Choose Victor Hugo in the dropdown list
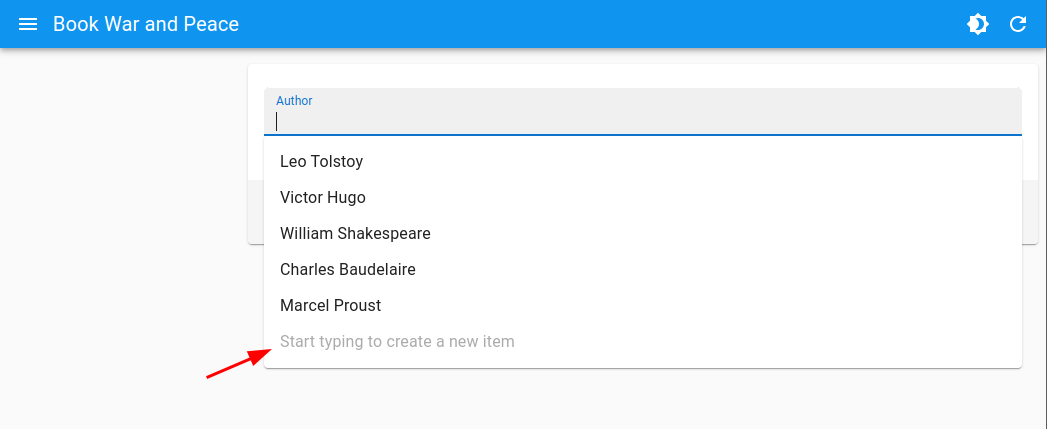Screen dimensions: 1047x429 [x=322, y=197]
